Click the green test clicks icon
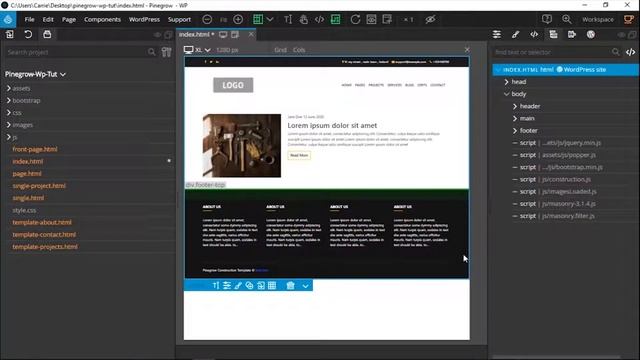Screen dimensions: 640x360 [x=335, y=19]
